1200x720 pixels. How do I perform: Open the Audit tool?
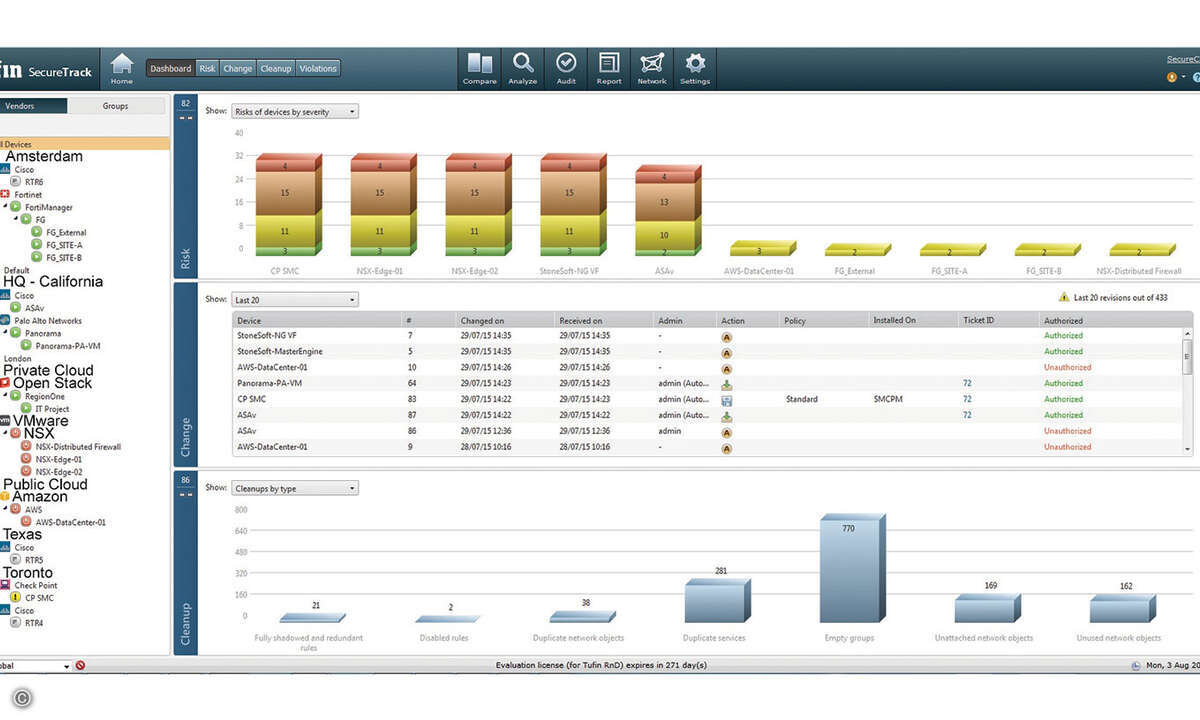point(566,68)
